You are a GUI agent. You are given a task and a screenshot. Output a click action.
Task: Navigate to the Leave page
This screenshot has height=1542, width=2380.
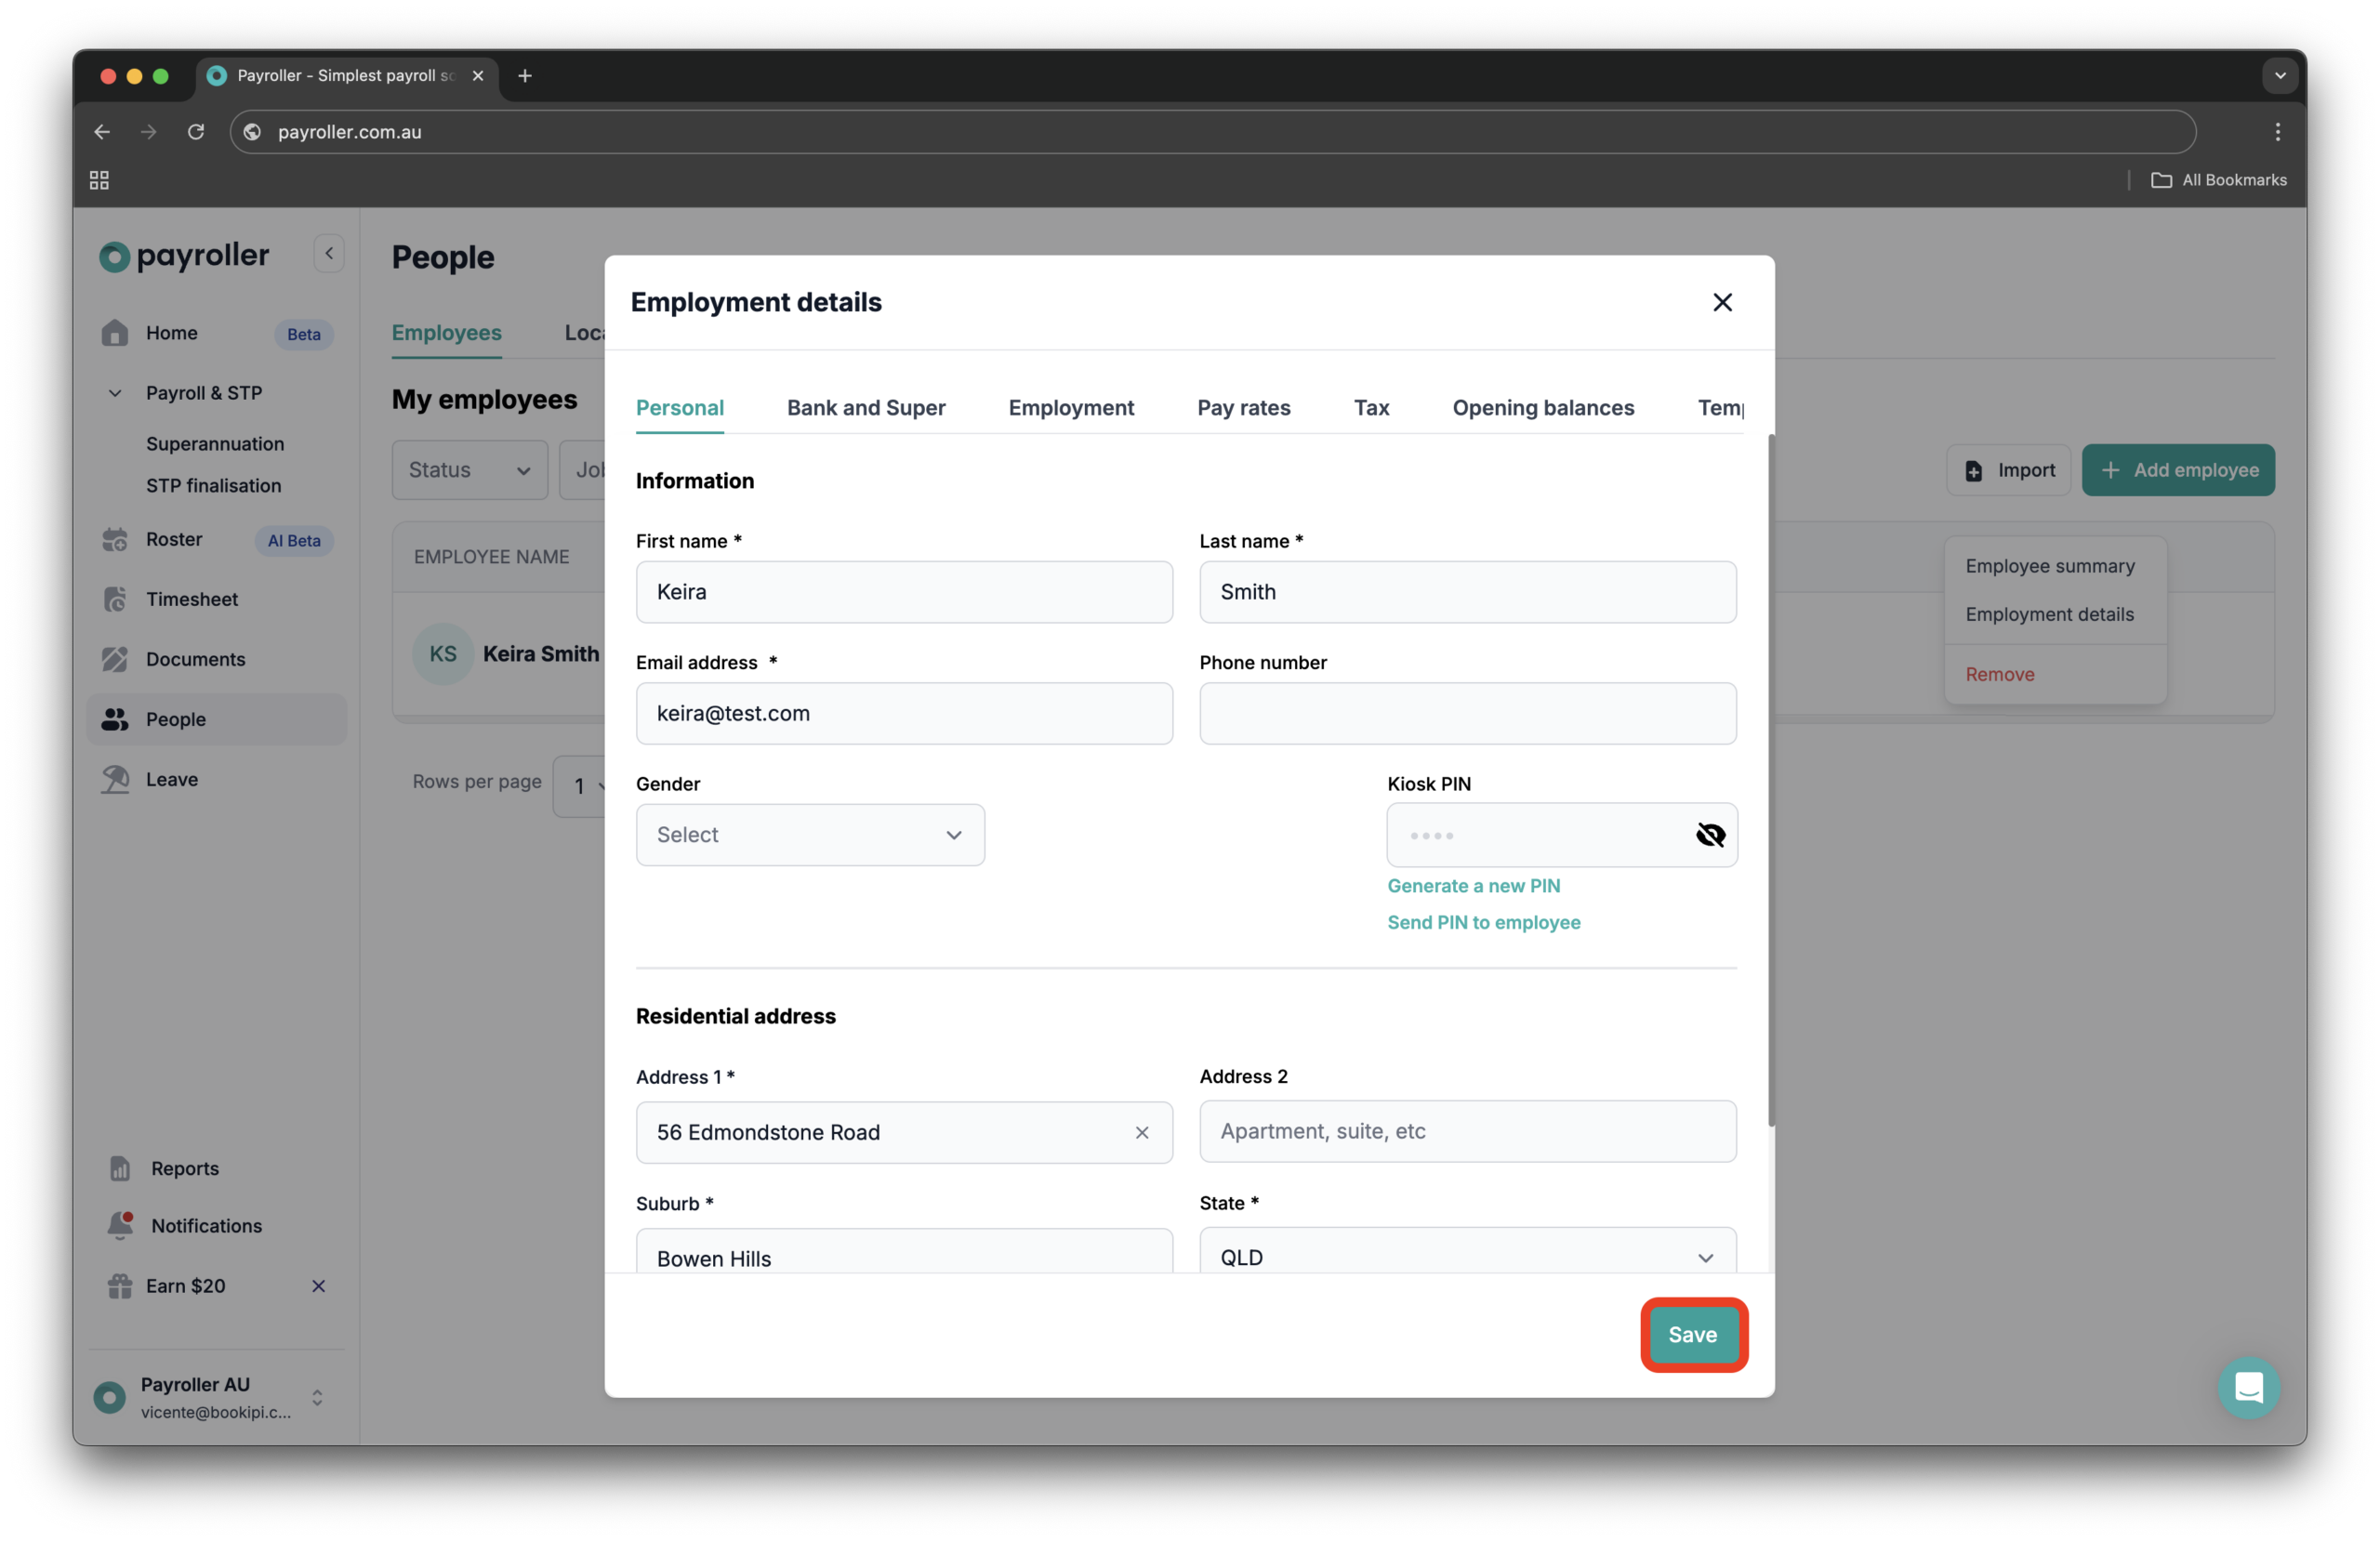(172, 779)
